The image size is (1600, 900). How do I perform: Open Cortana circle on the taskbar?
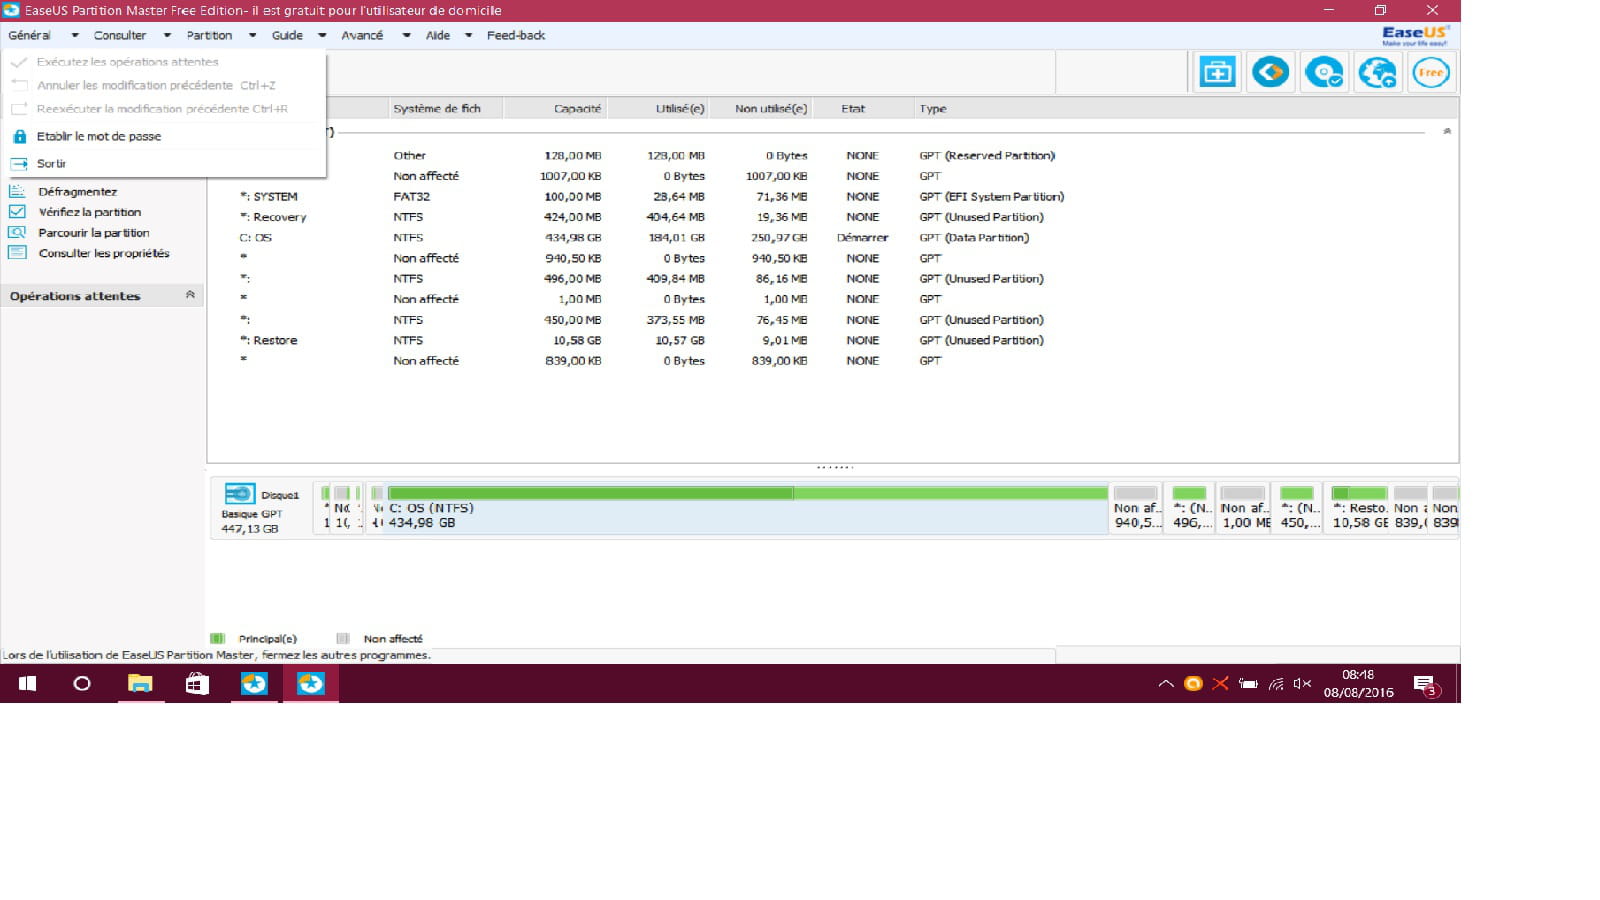point(82,684)
